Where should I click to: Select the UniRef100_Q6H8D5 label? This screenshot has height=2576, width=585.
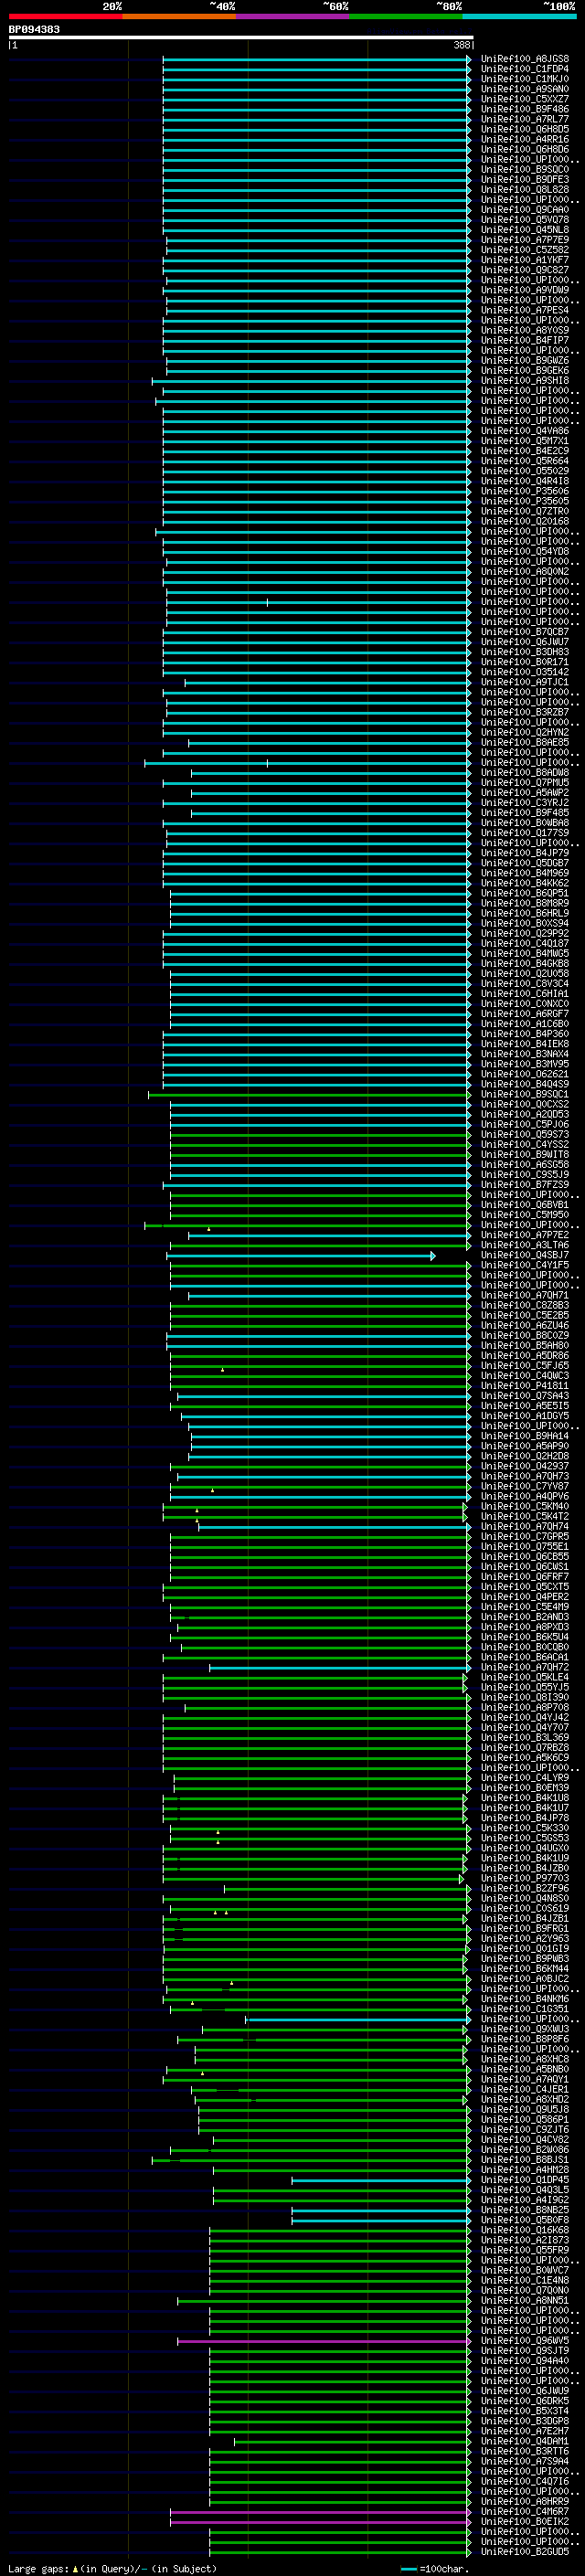coord(525,129)
